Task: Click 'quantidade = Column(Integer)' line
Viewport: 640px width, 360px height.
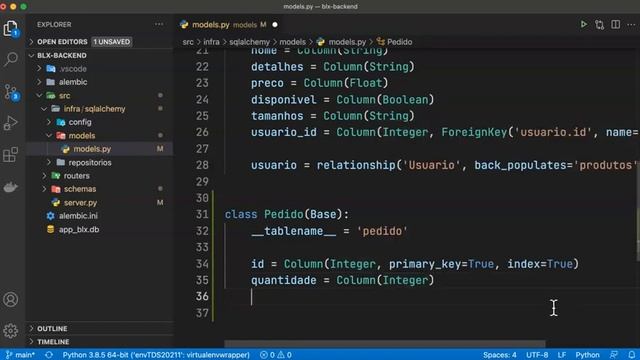Action: pyautogui.click(x=342, y=280)
